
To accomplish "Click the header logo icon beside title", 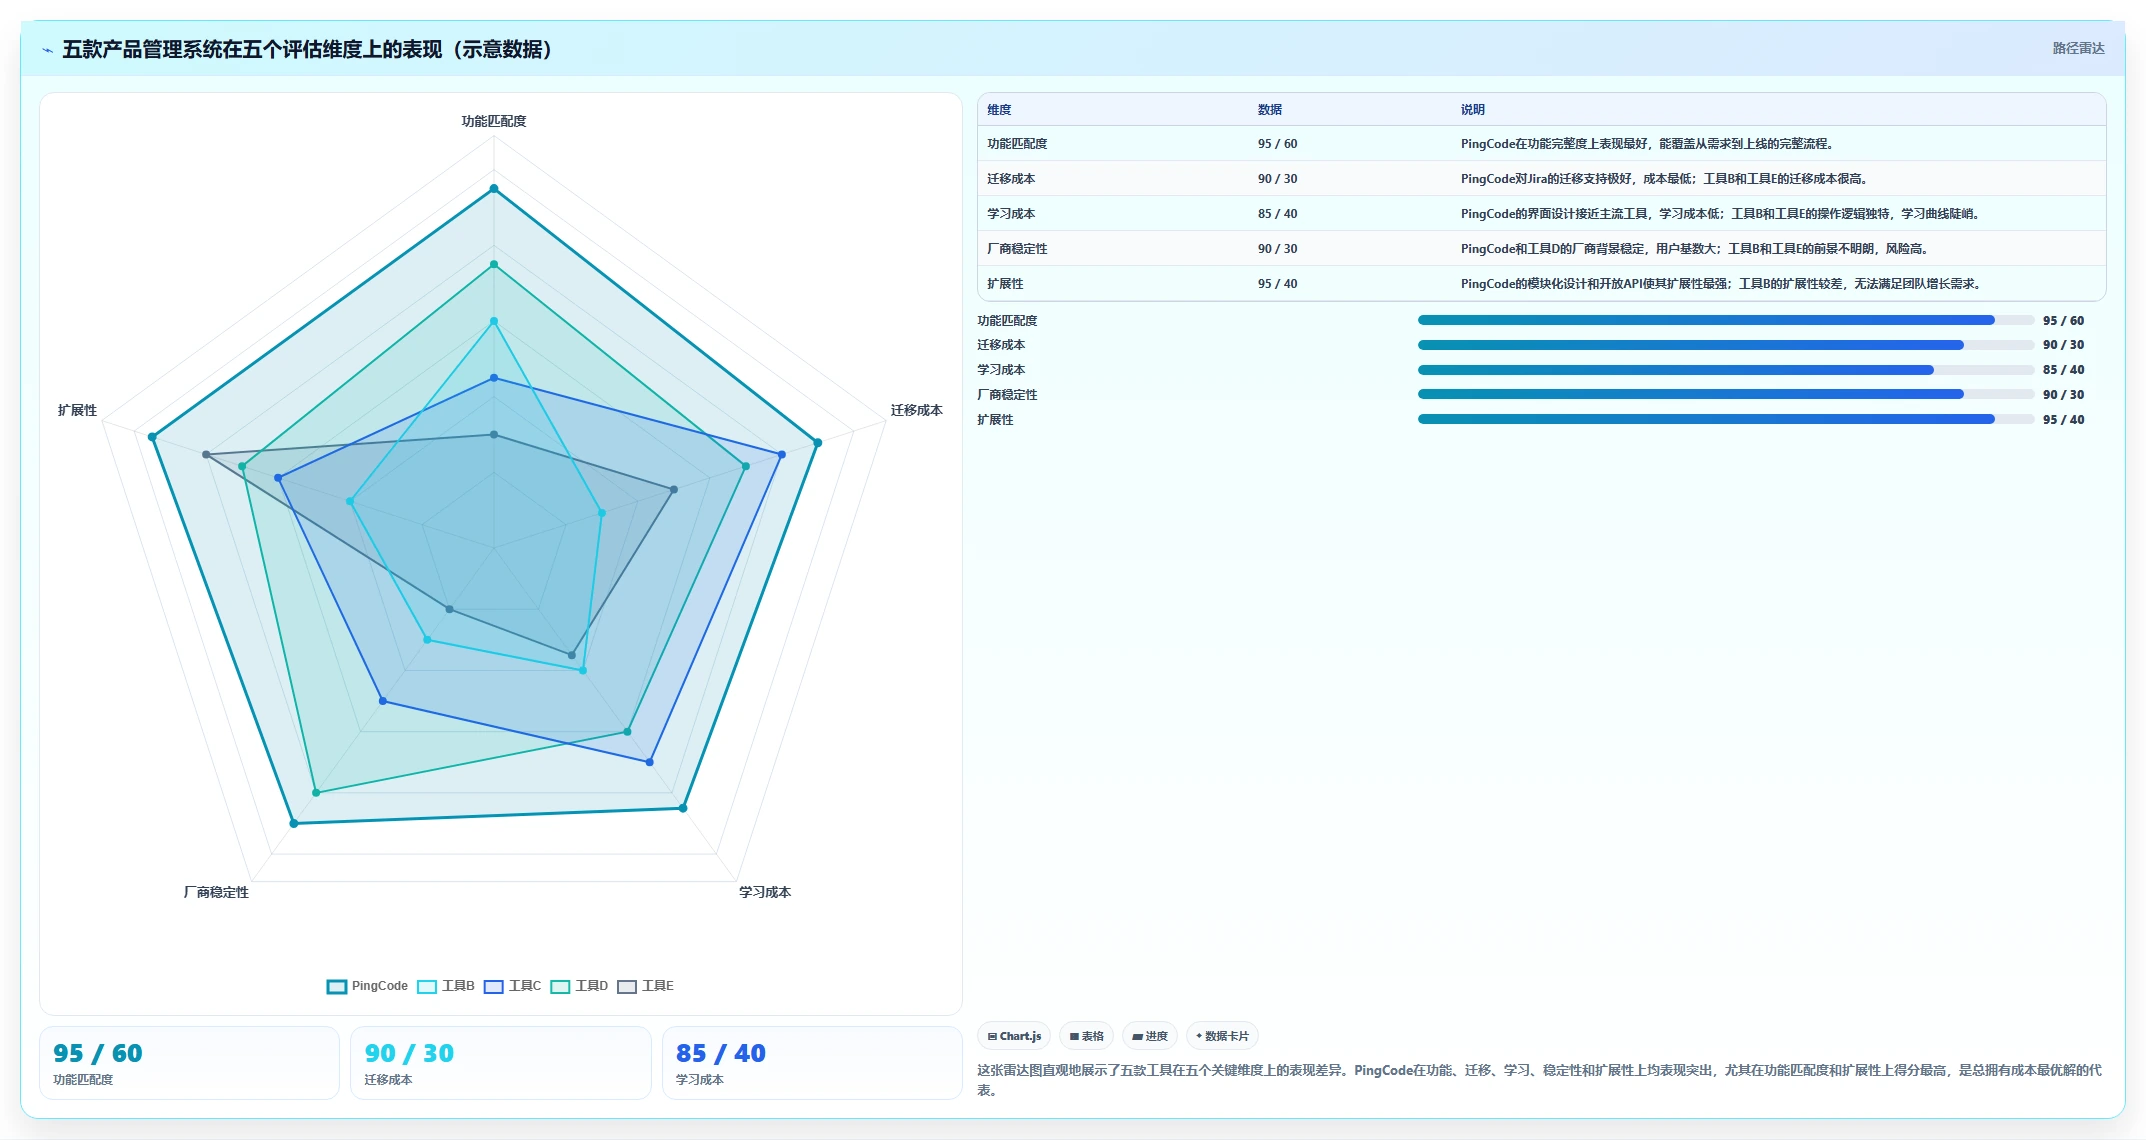I will click(47, 50).
